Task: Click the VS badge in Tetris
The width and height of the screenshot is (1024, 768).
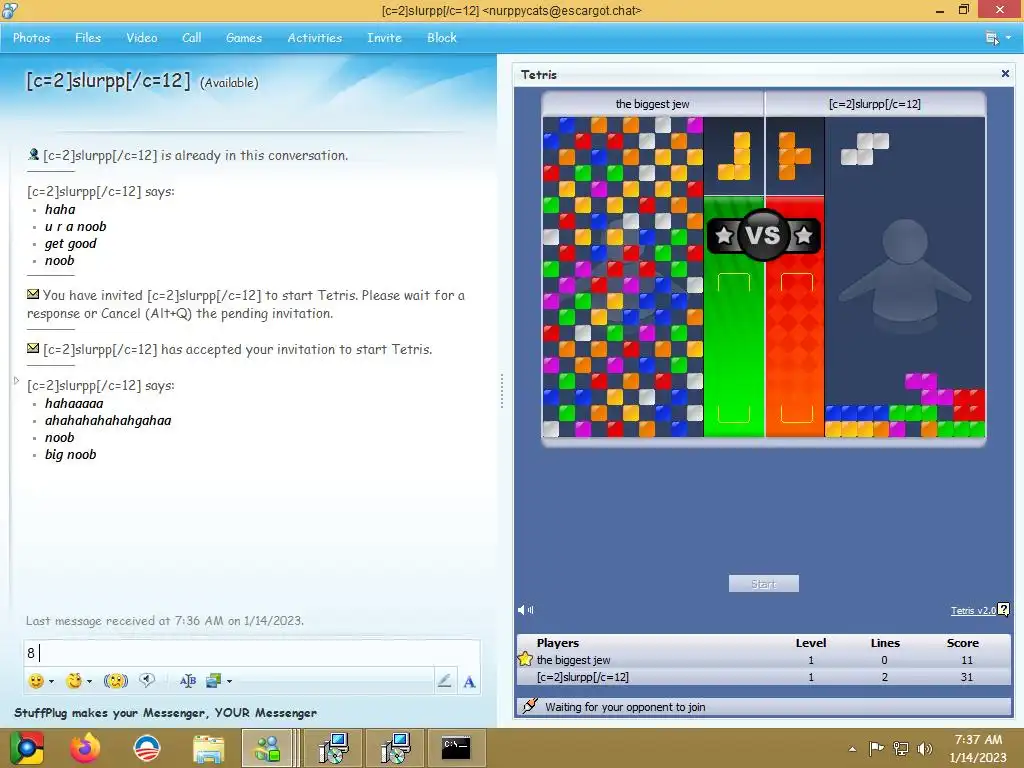Action: click(763, 235)
